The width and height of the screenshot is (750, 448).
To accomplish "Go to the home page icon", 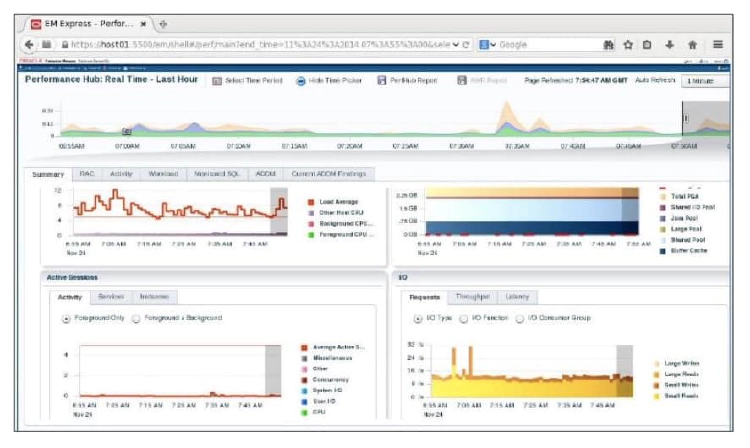I will [692, 44].
